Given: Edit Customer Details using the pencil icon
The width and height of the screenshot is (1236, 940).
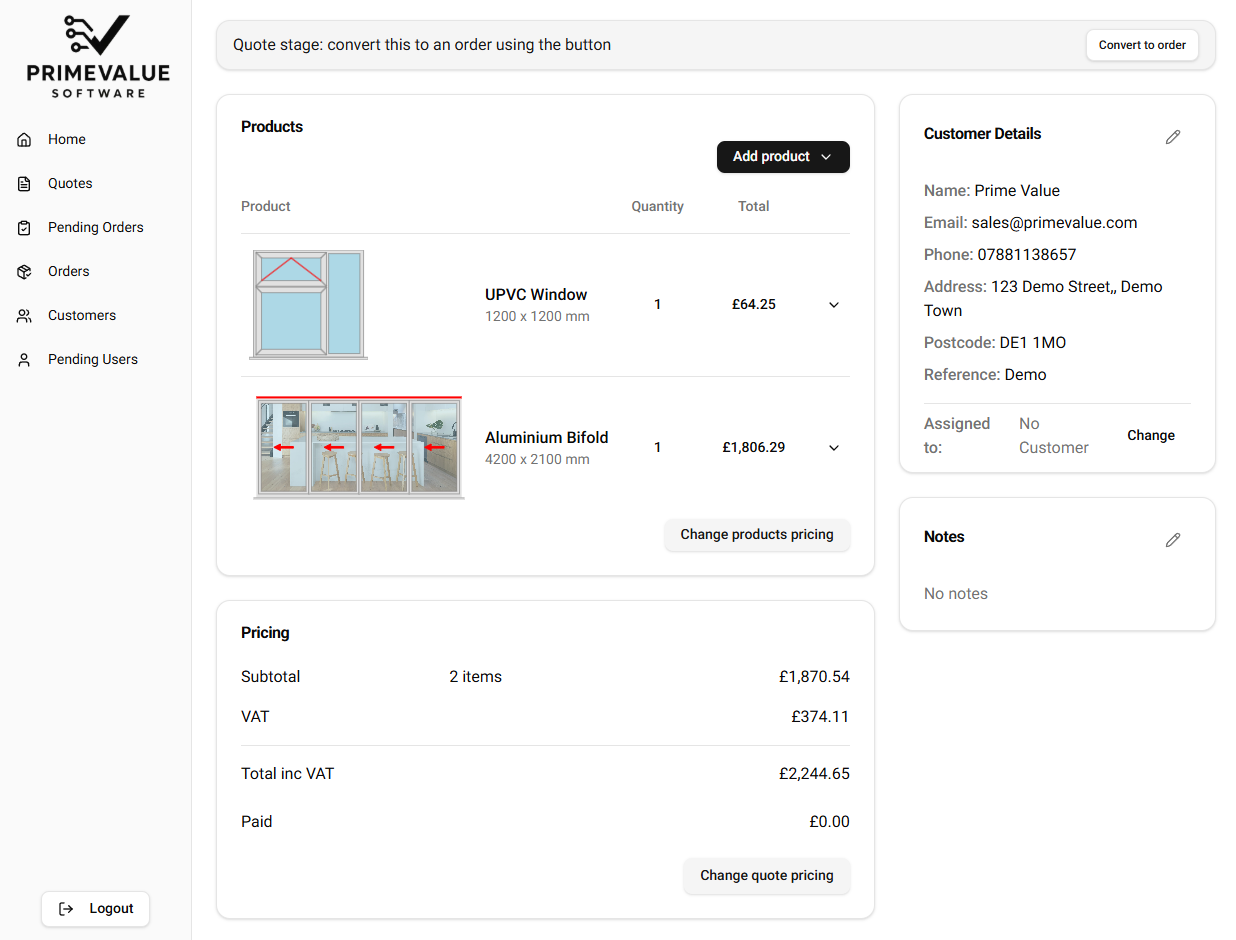Looking at the screenshot, I should click(x=1173, y=137).
